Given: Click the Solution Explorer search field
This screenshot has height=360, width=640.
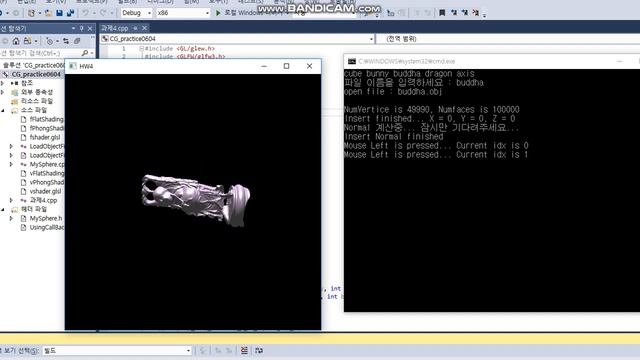Looking at the screenshot, I should [x=40, y=53].
